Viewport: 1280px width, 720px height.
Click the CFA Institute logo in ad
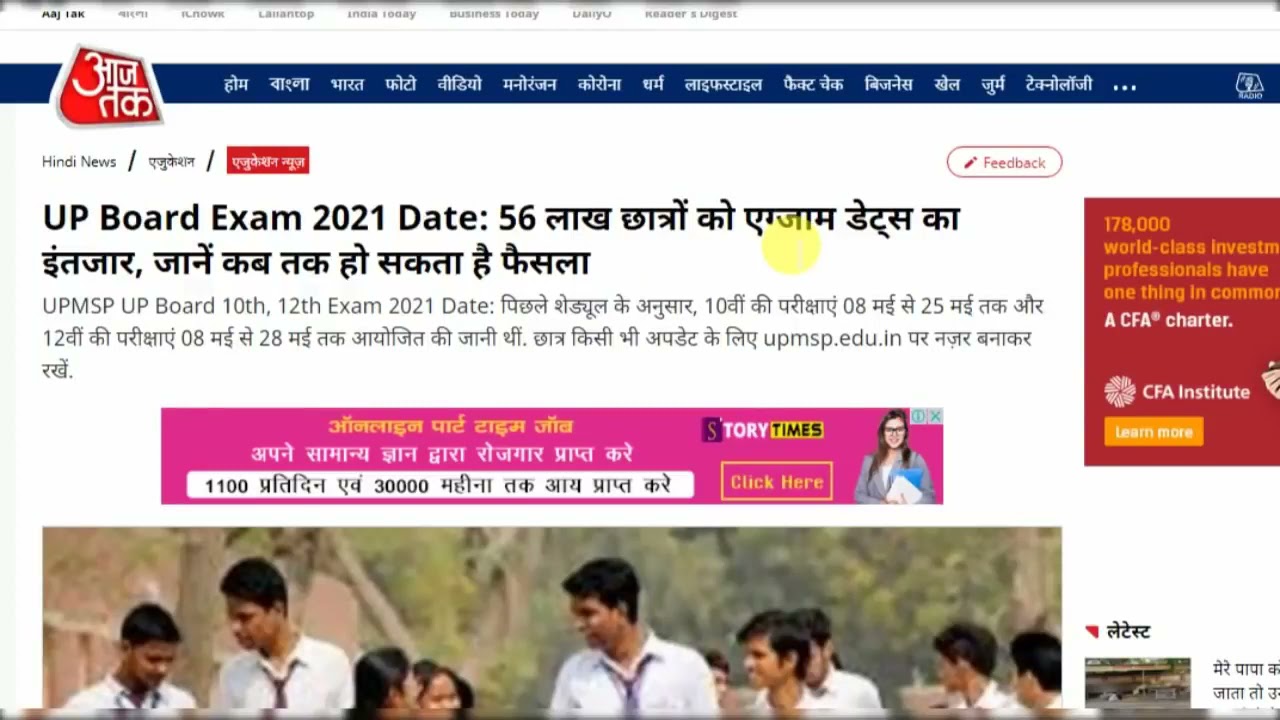click(x=1177, y=392)
